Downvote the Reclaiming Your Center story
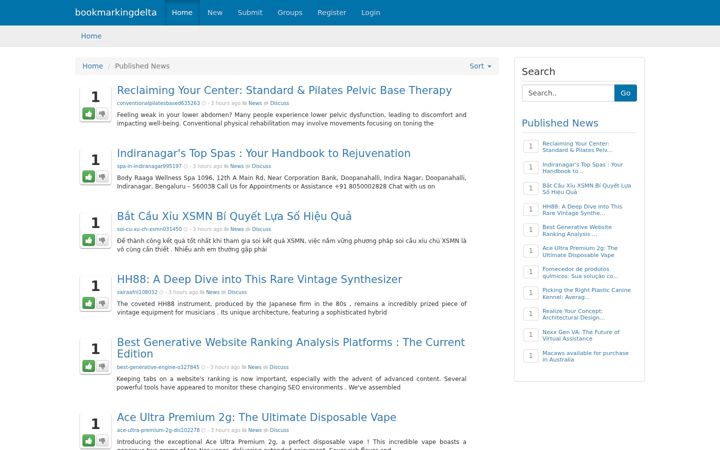 (102, 113)
